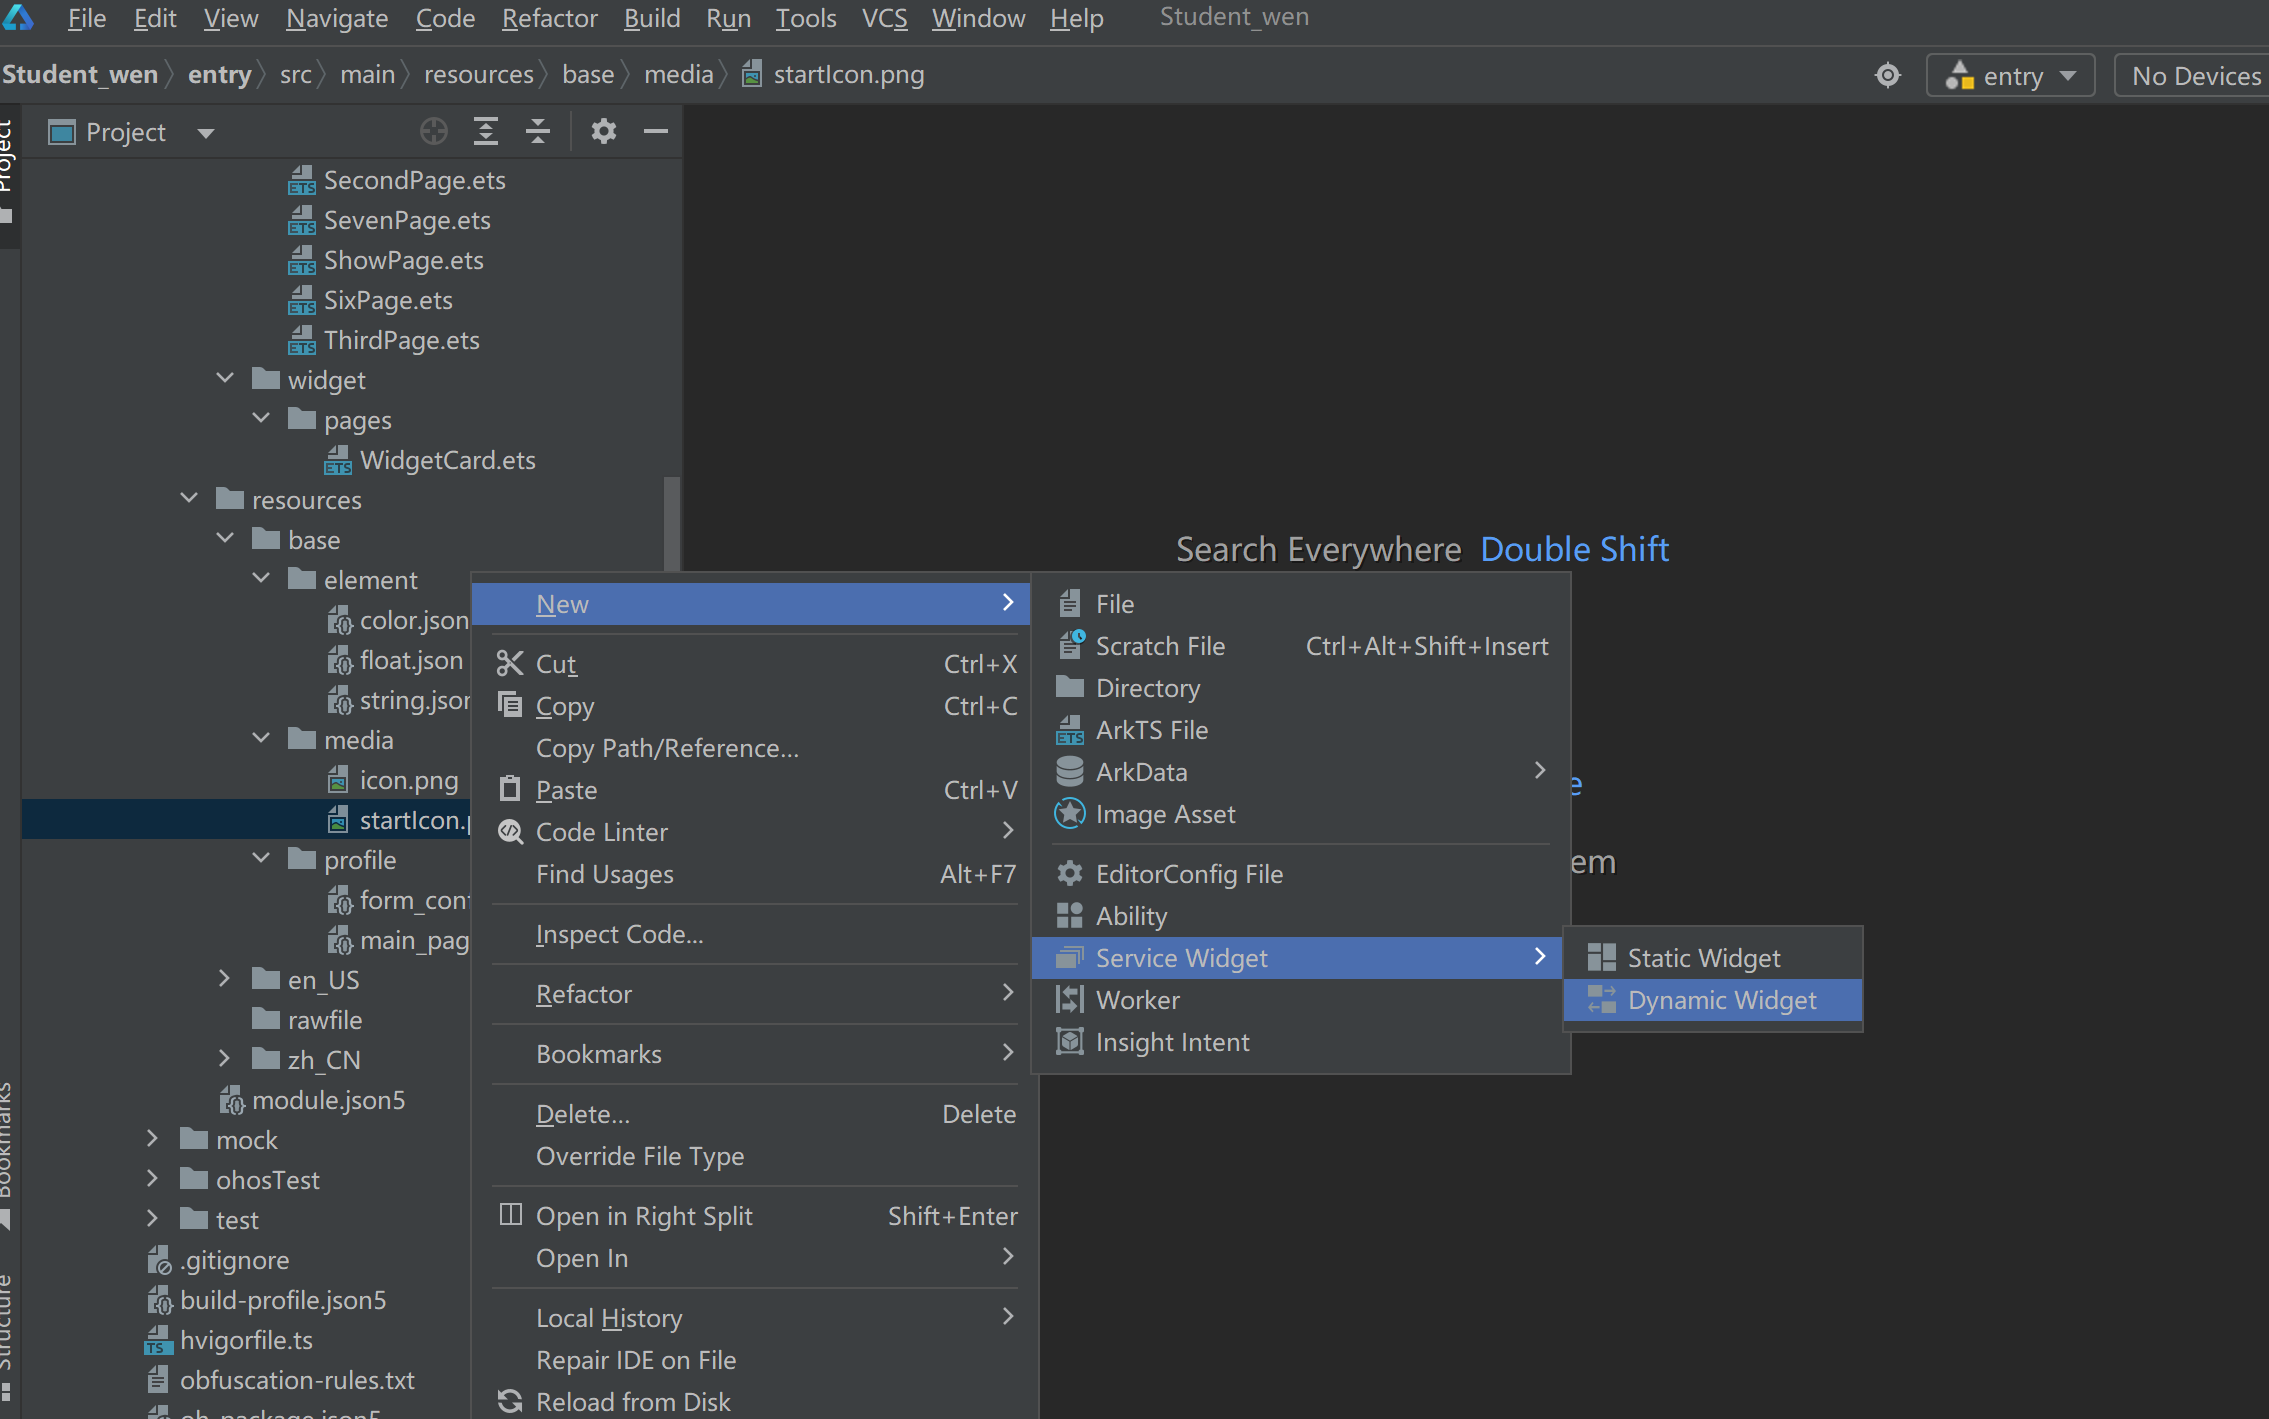The height and width of the screenshot is (1419, 2269).
Task: Click the New File icon
Action: (x=1069, y=603)
